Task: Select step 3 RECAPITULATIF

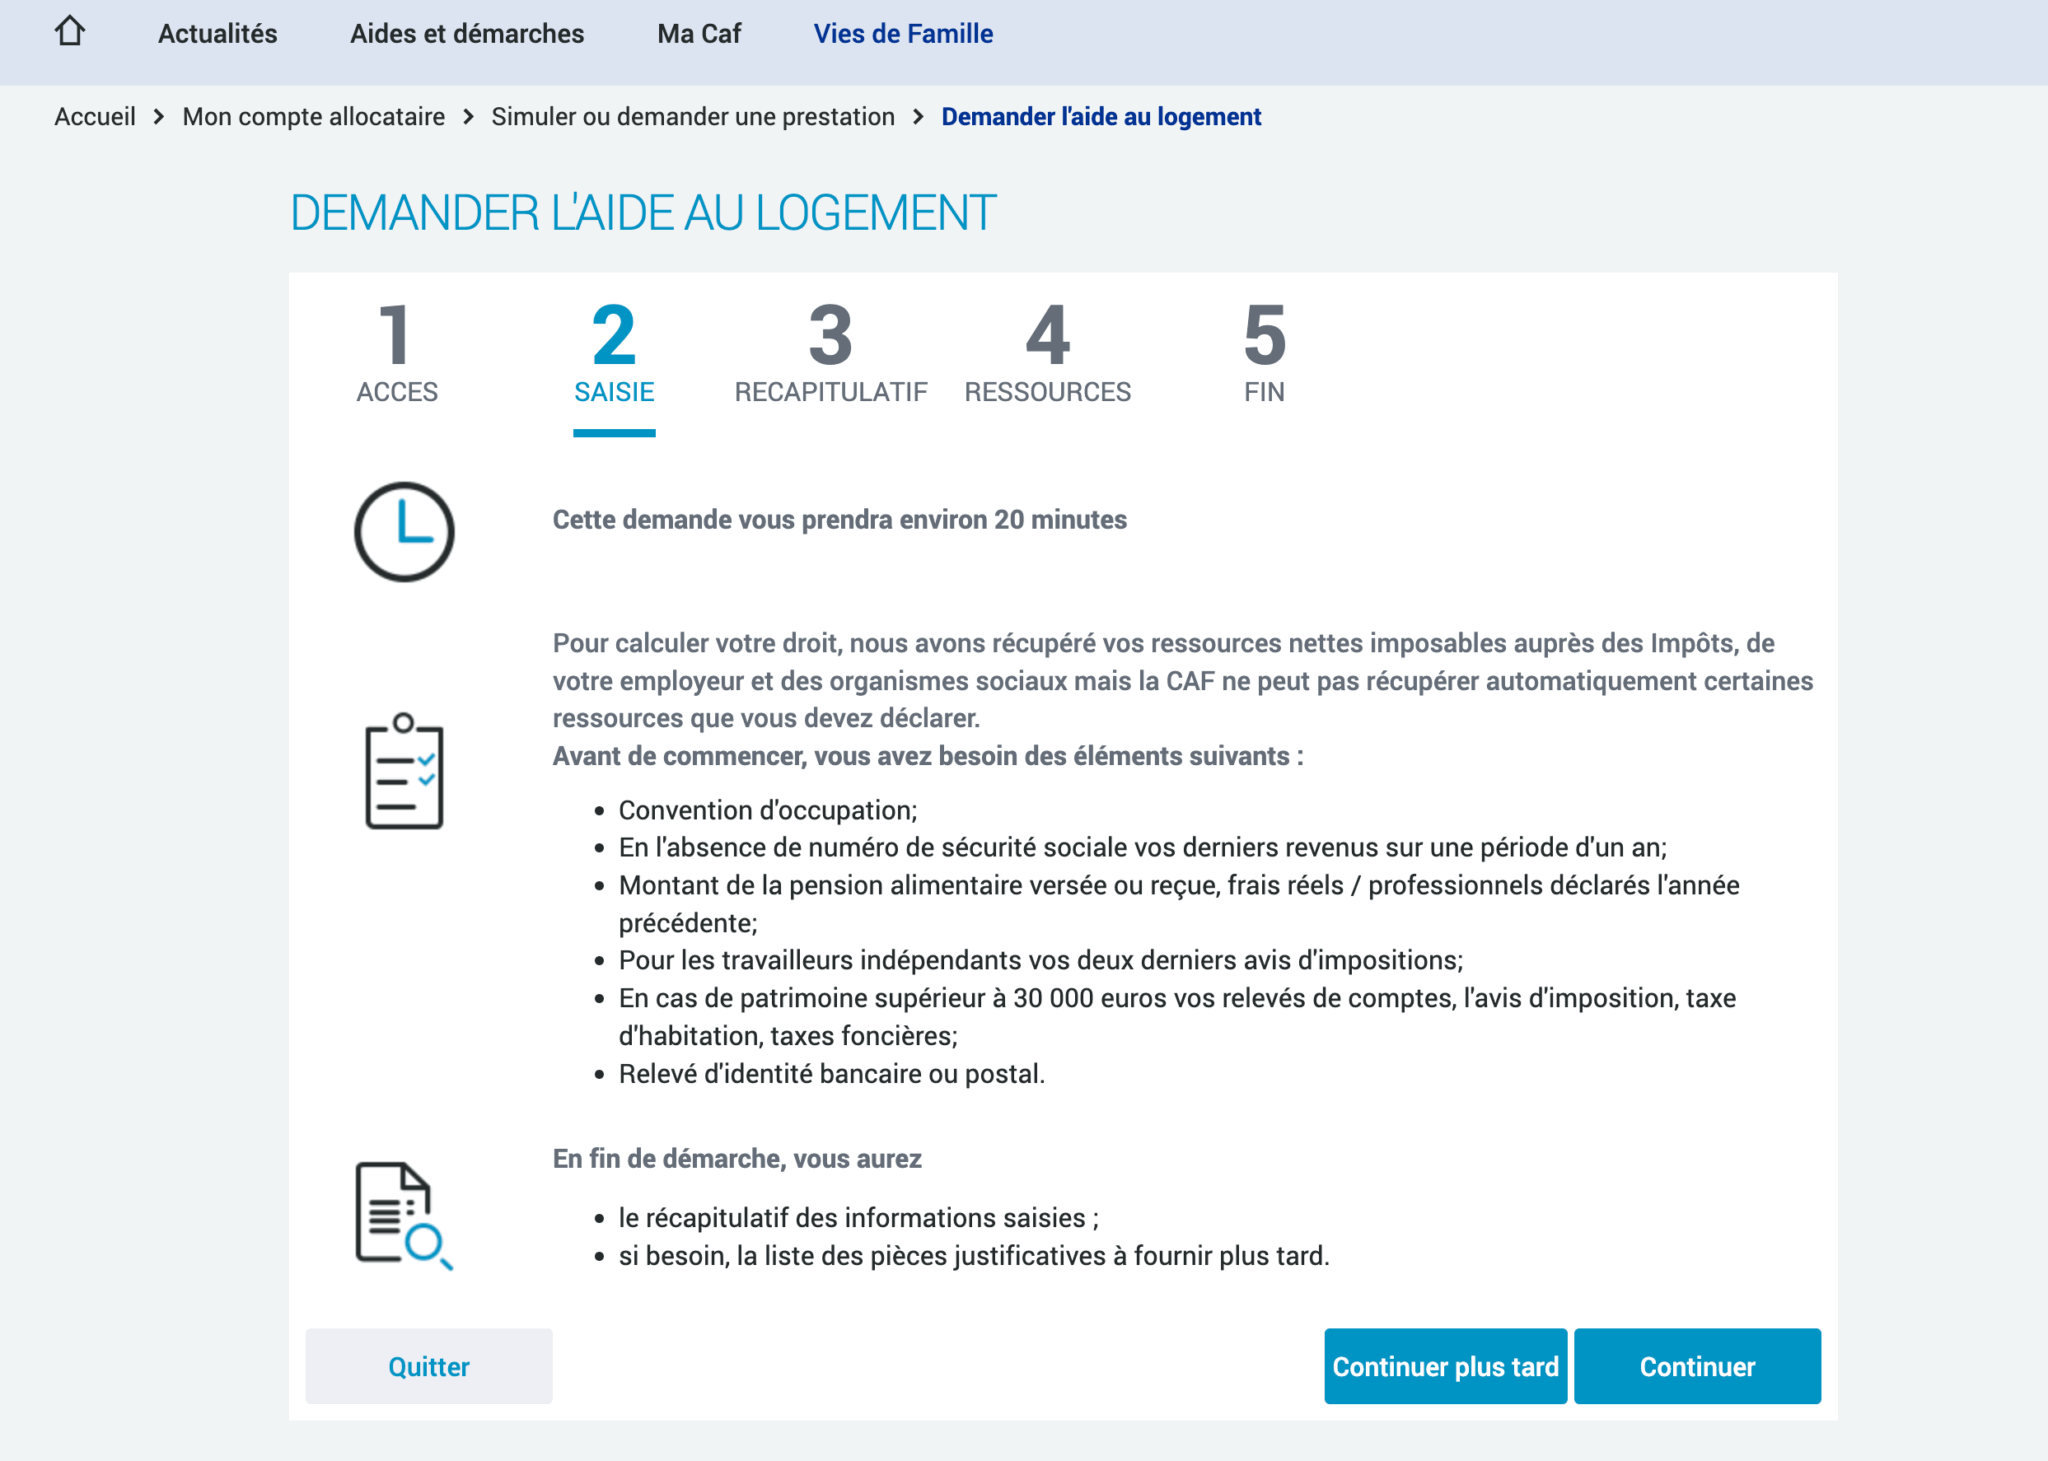Action: (x=831, y=354)
